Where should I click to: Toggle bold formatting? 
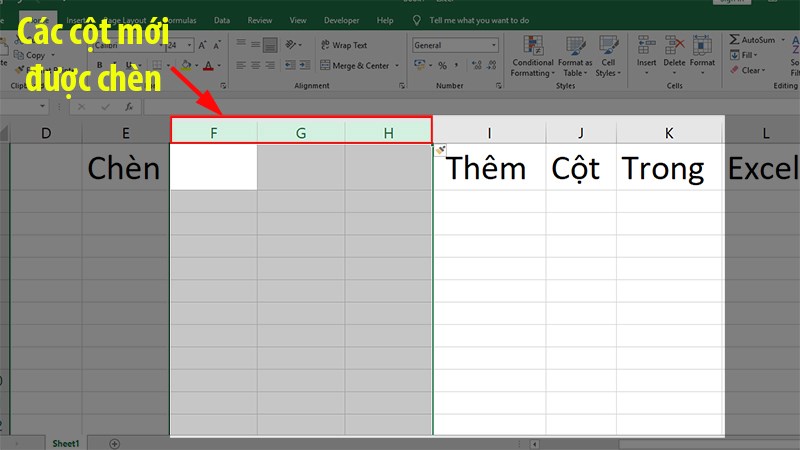99,65
